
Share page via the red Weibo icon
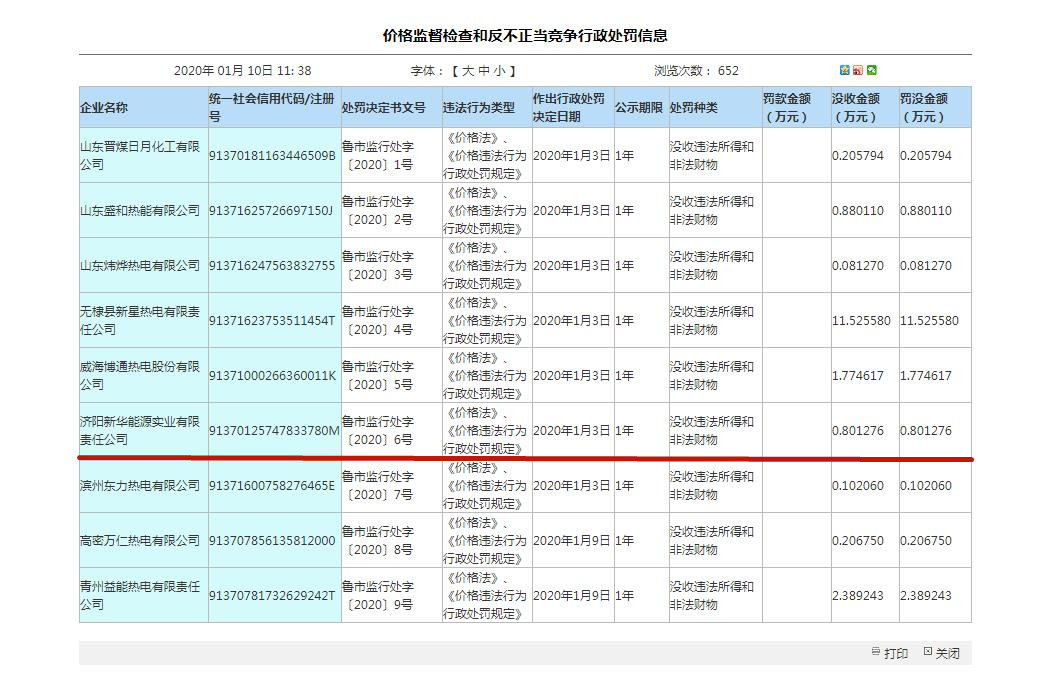click(x=858, y=70)
